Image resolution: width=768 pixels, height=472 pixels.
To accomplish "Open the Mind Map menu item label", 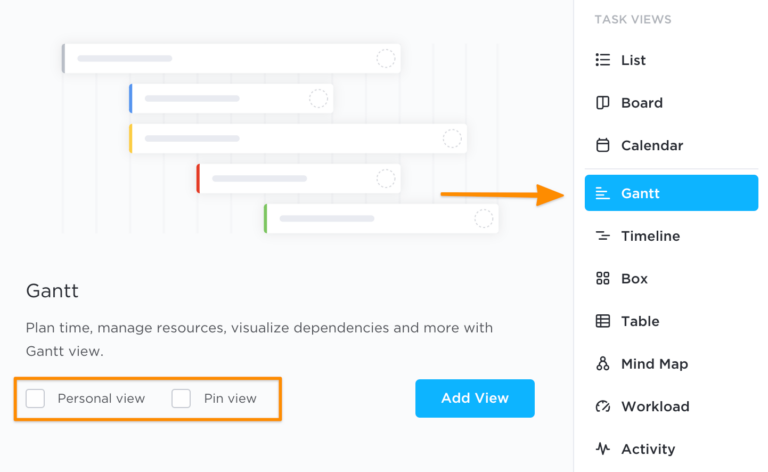I will 654,364.
